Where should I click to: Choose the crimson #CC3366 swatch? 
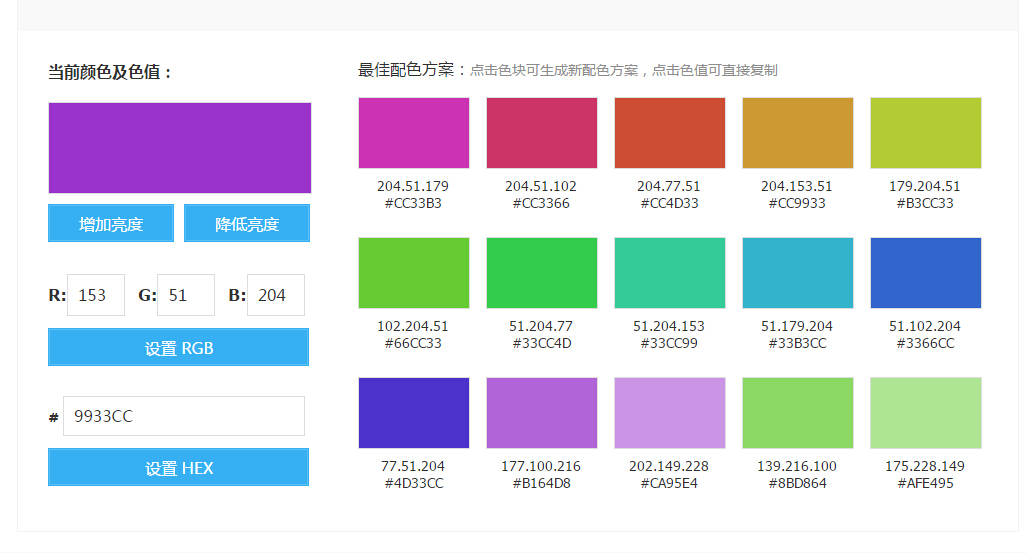click(542, 133)
